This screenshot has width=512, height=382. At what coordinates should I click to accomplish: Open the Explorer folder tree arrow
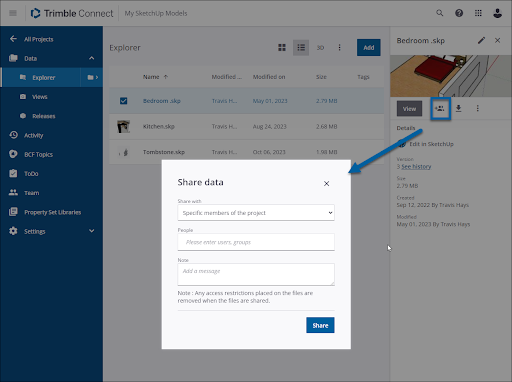[92, 77]
